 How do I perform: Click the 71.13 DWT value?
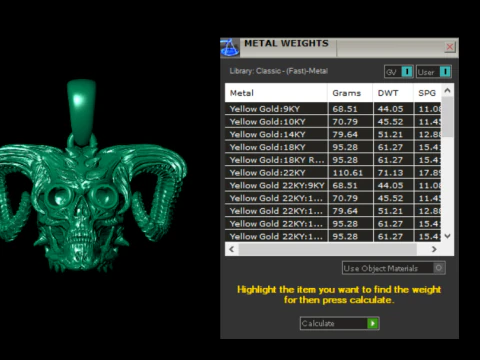[390, 173]
